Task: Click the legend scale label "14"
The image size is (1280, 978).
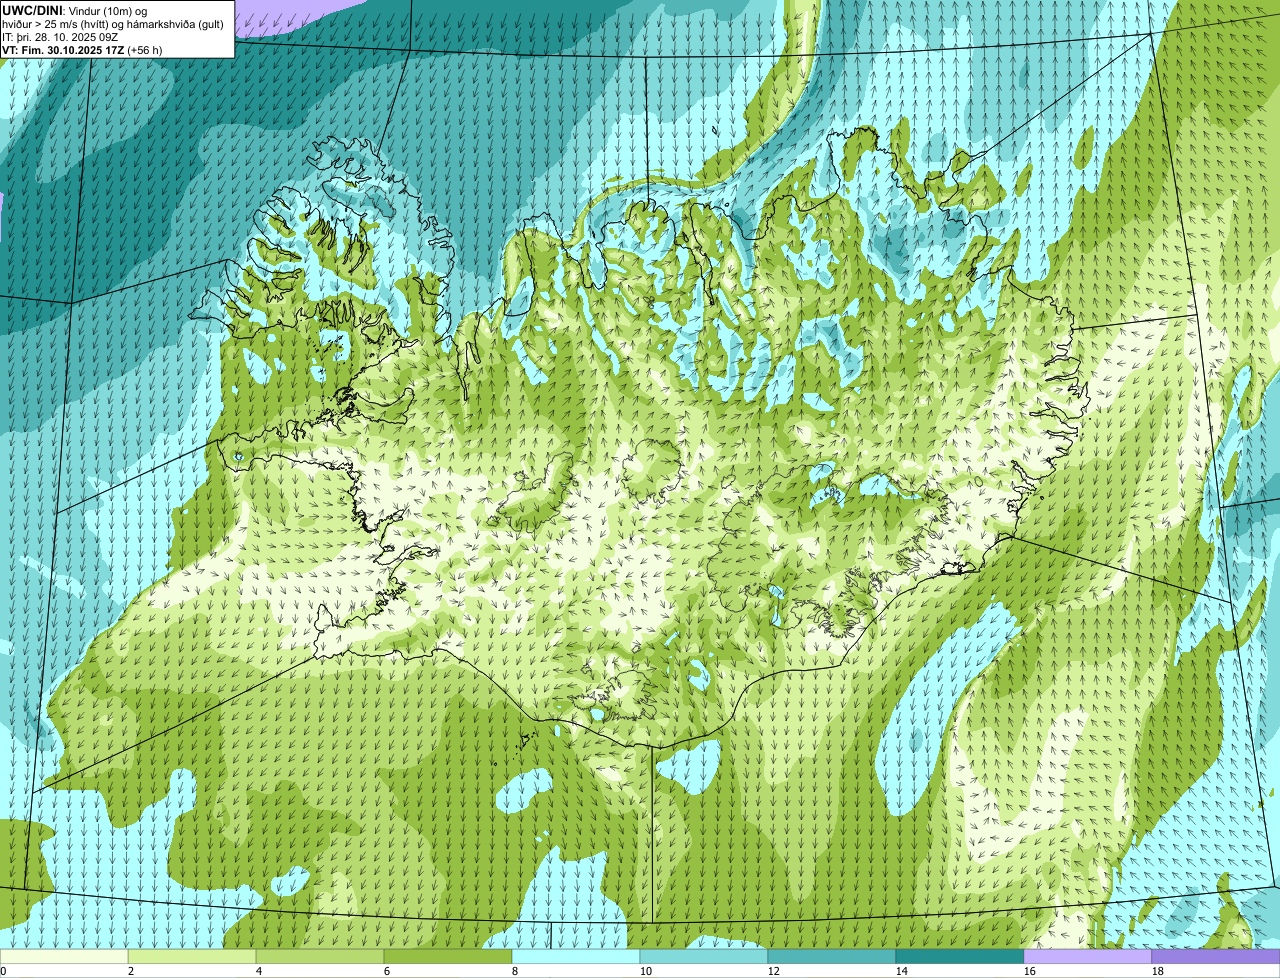Action: coord(901,971)
